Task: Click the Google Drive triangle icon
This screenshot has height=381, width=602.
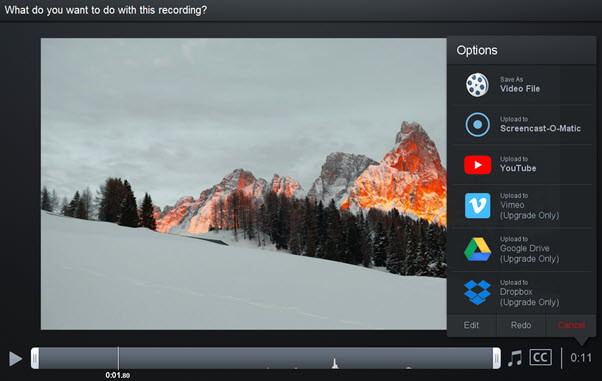Action: (x=477, y=249)
